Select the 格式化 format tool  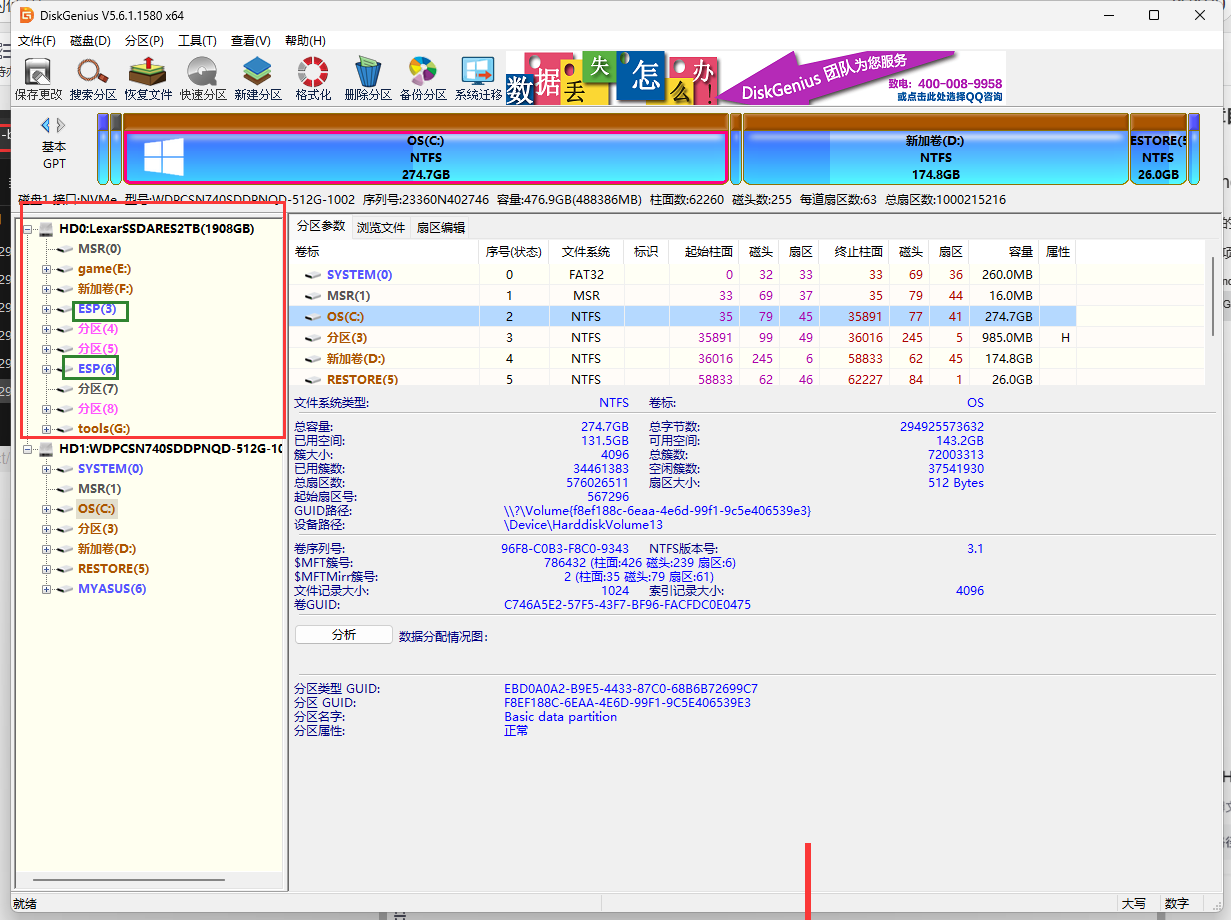point(313,79)
